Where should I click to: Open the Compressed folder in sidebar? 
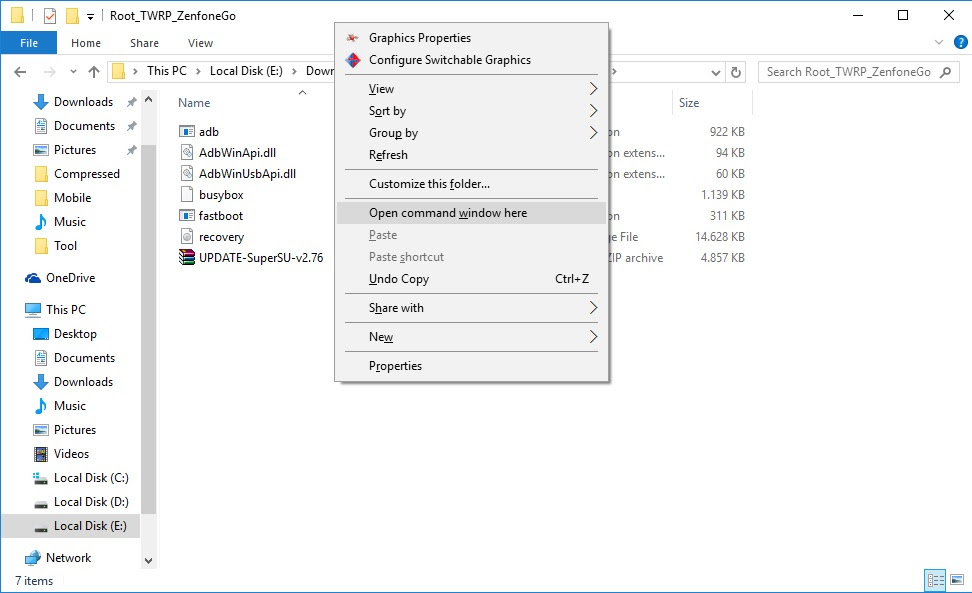coord(86,174)
